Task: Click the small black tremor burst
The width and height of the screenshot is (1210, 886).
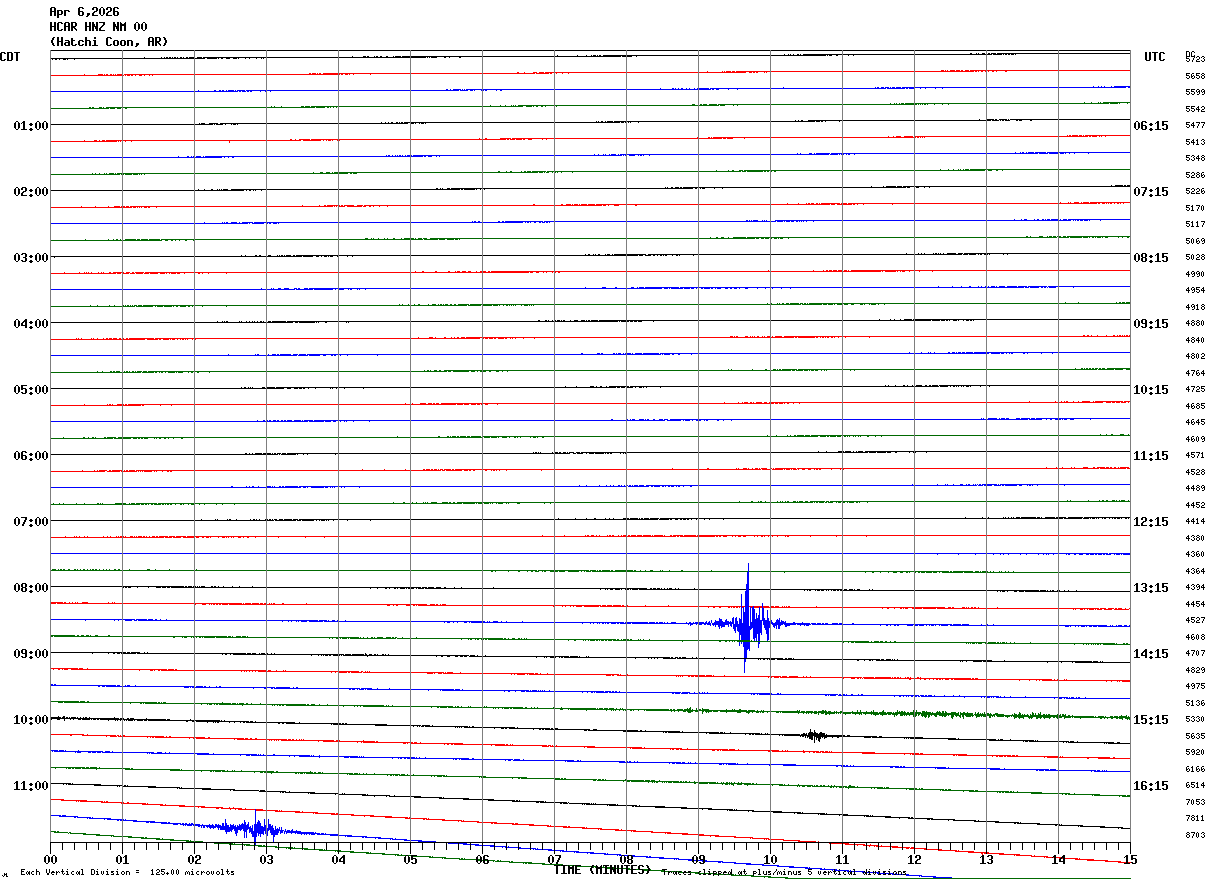Action: point(815,736)
